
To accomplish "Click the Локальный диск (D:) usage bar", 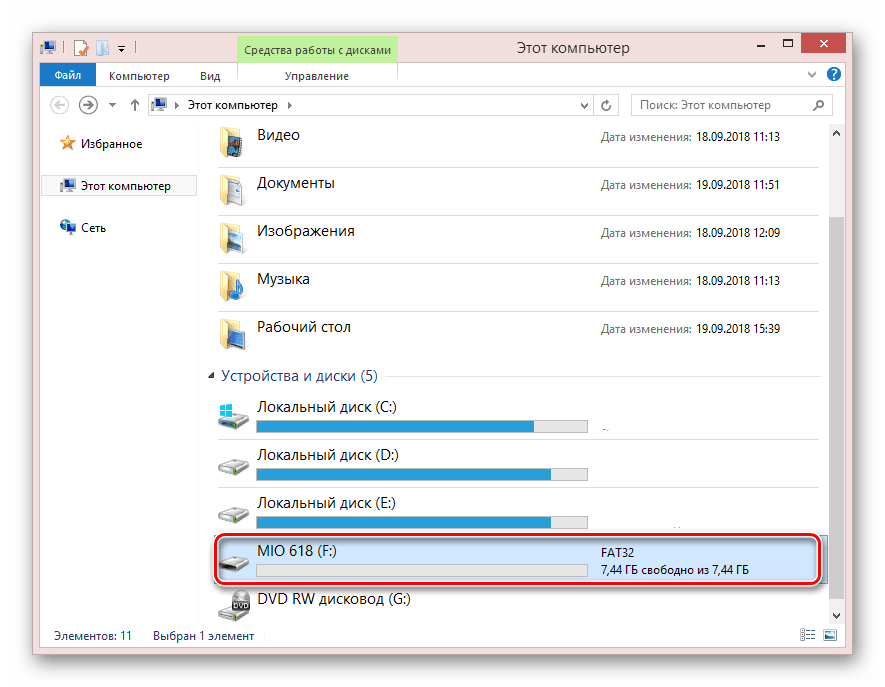I will point(421,474).
